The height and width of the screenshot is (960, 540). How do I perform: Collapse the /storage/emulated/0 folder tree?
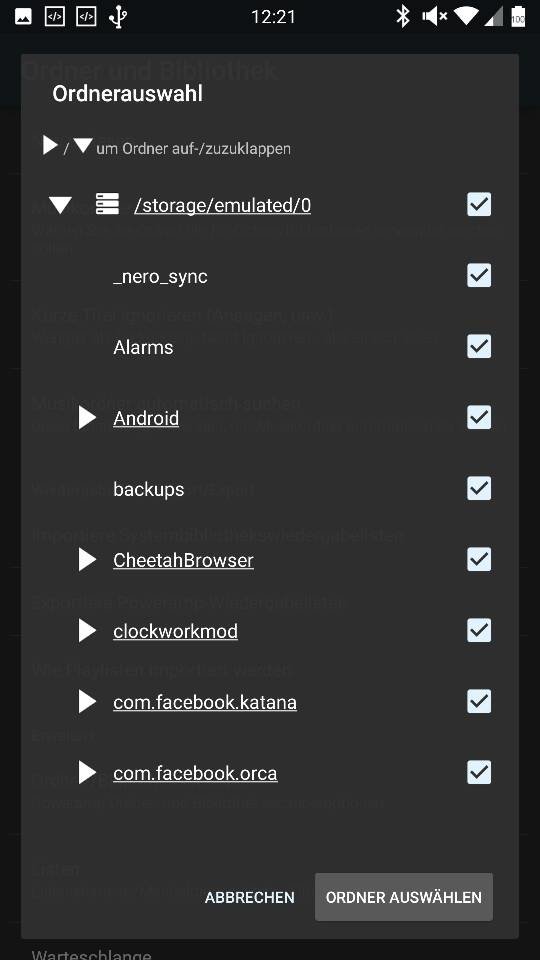(61, 205)
